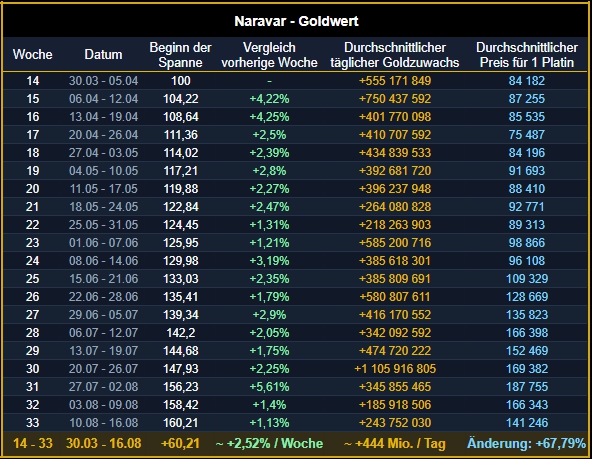Select the week 14 row number
This screenshot has height=459, width=592.
[32, 81]
